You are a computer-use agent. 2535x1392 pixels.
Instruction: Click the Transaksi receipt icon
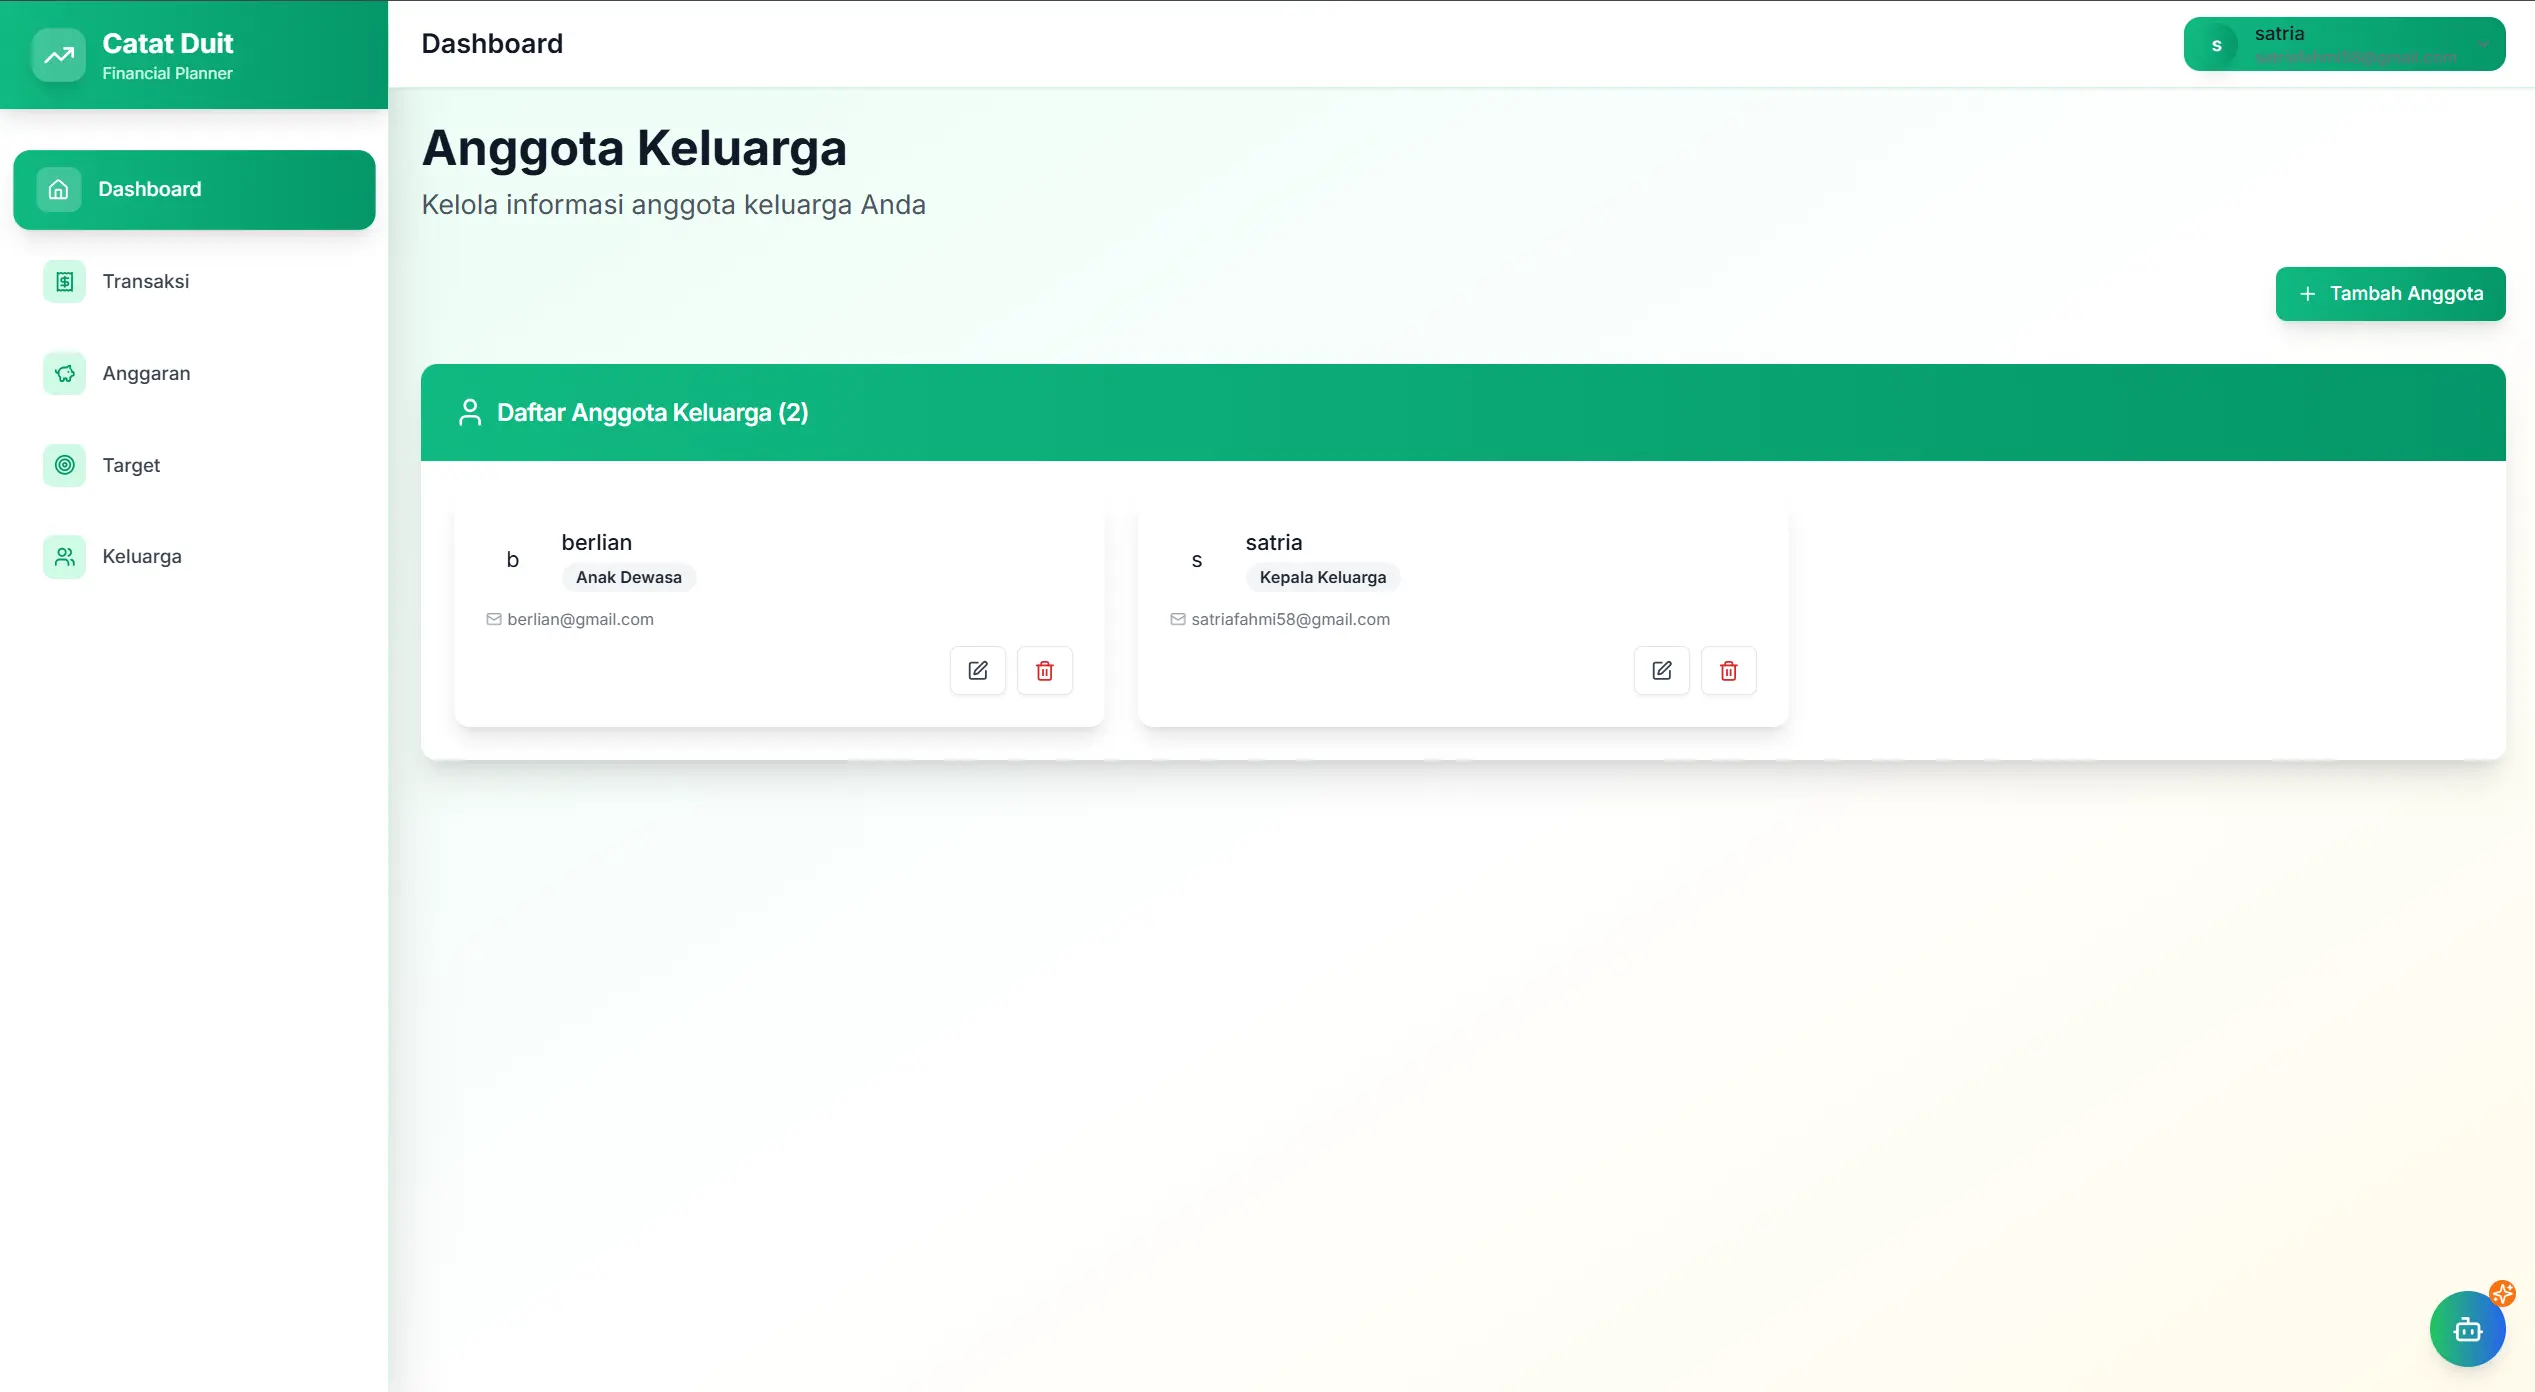[x=64, y=282]
